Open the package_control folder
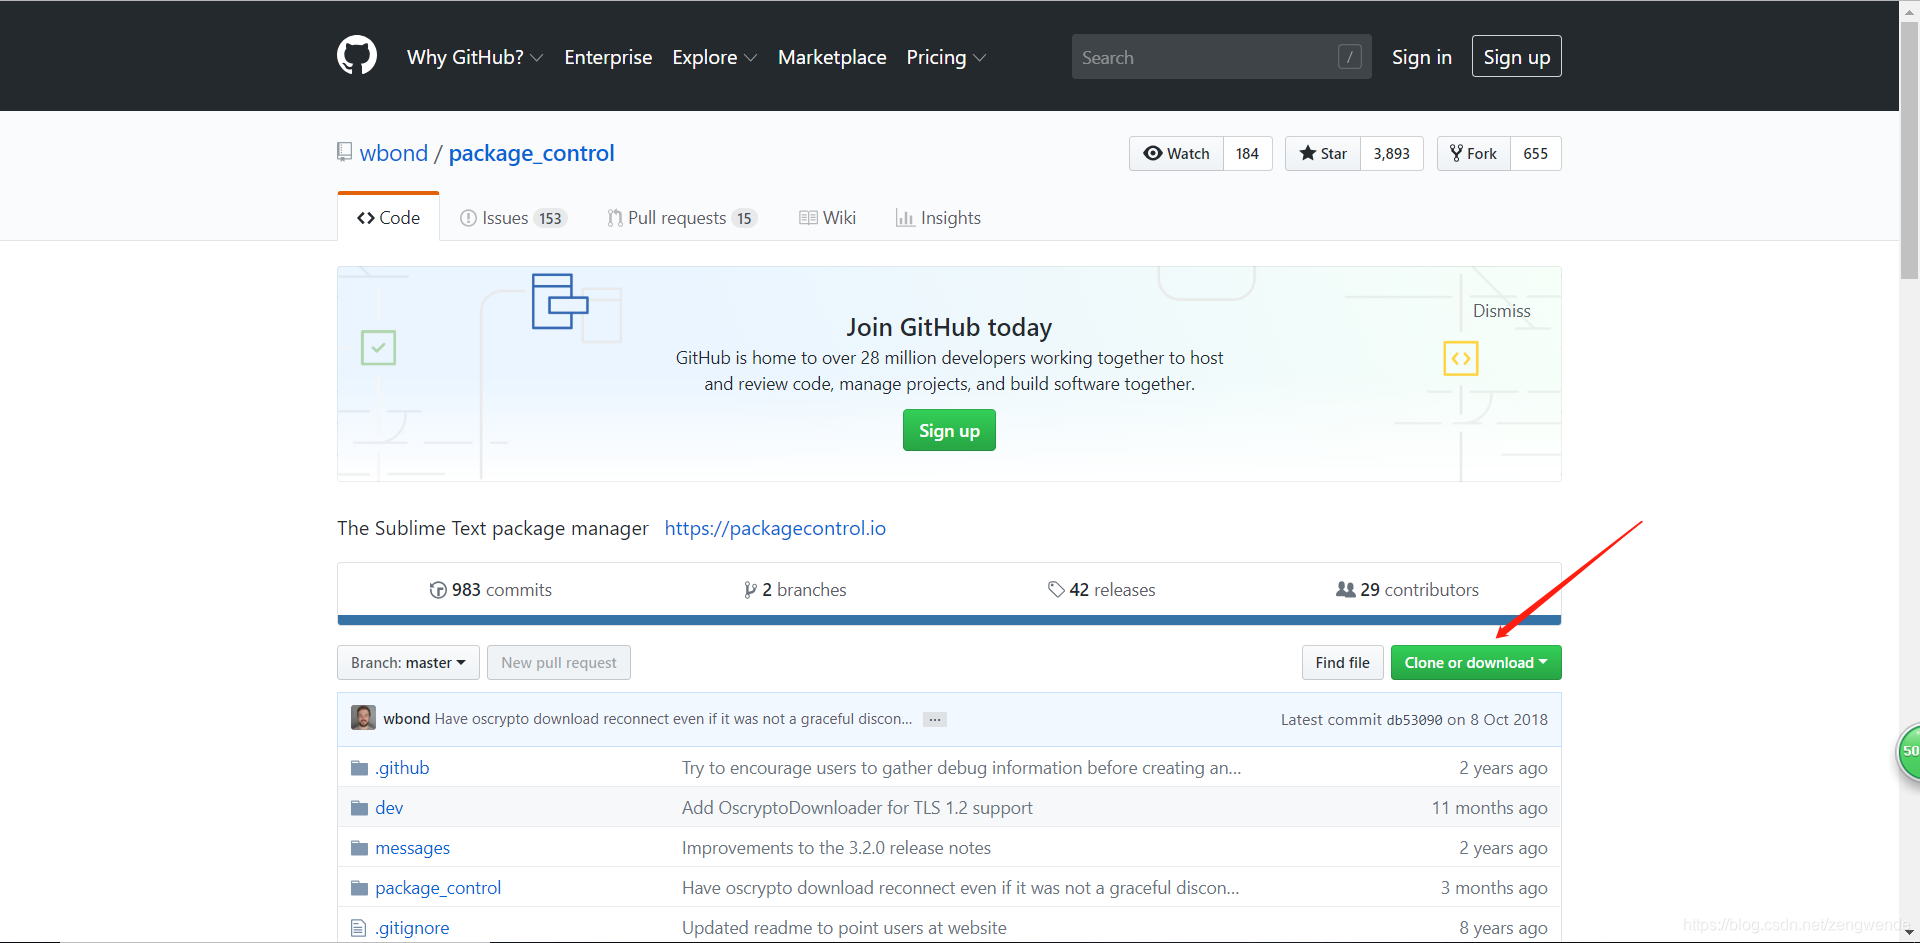The image size is (1920, 943). tap(438, 888)
